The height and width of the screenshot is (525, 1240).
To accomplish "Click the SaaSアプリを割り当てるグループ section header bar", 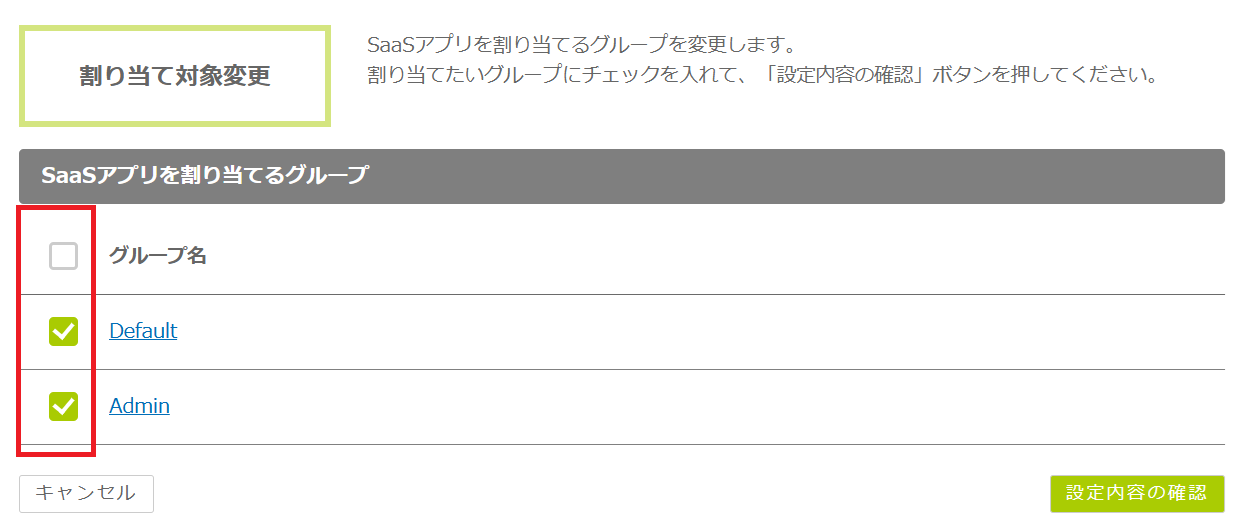I will 621,176.
